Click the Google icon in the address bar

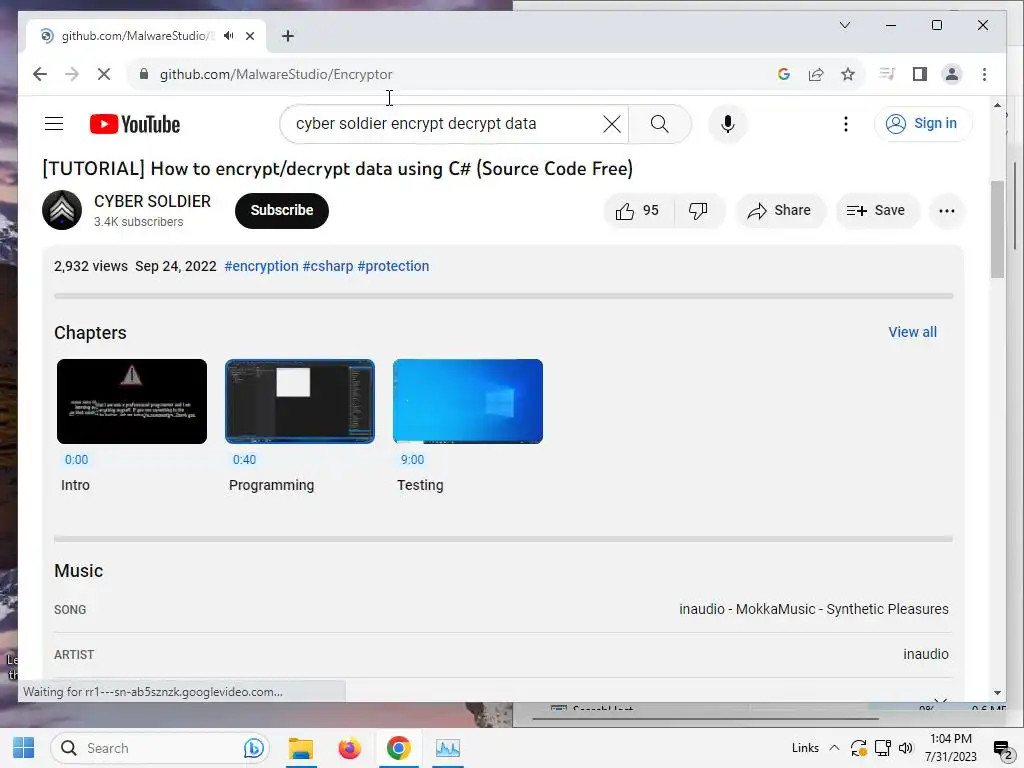(x=784, y=74)
